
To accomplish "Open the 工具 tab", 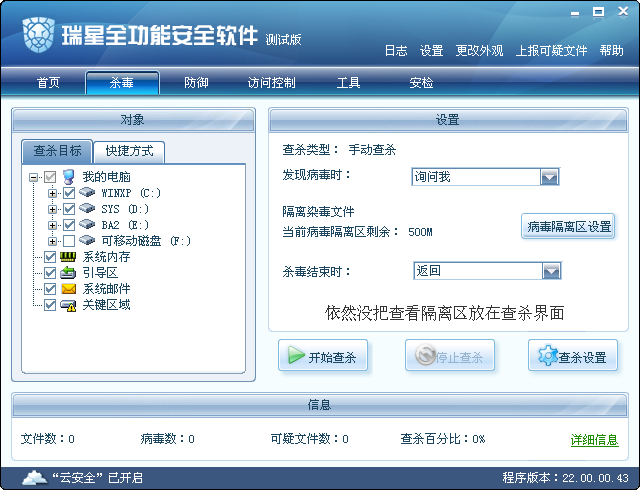I will pyautogui.click(x=348, y=82).
